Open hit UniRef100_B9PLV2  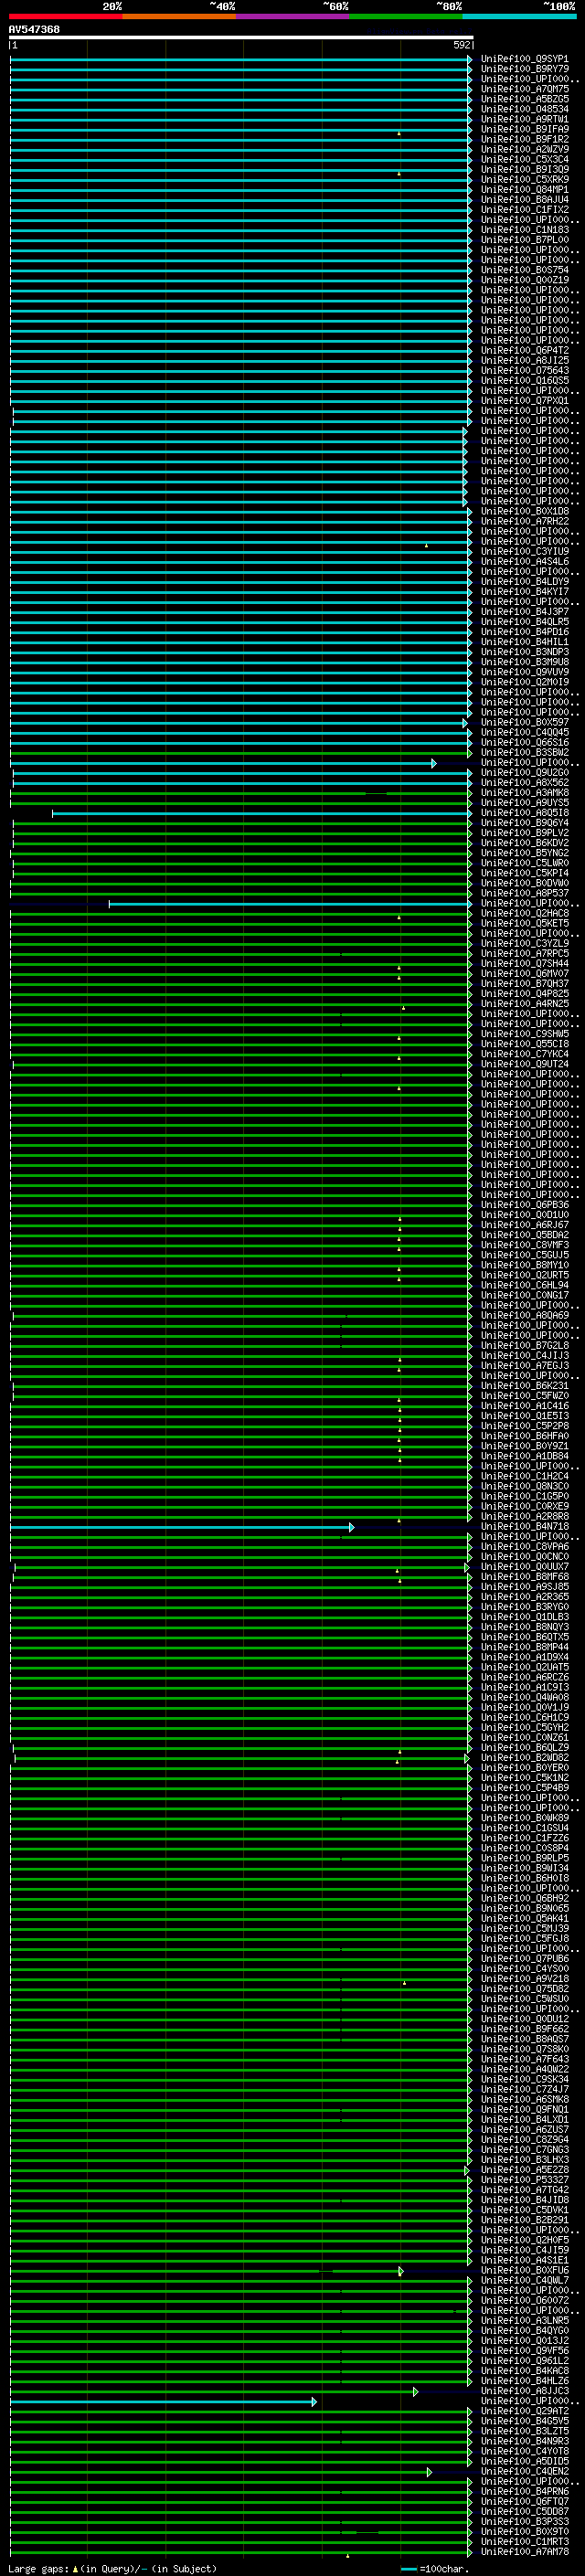524,833
